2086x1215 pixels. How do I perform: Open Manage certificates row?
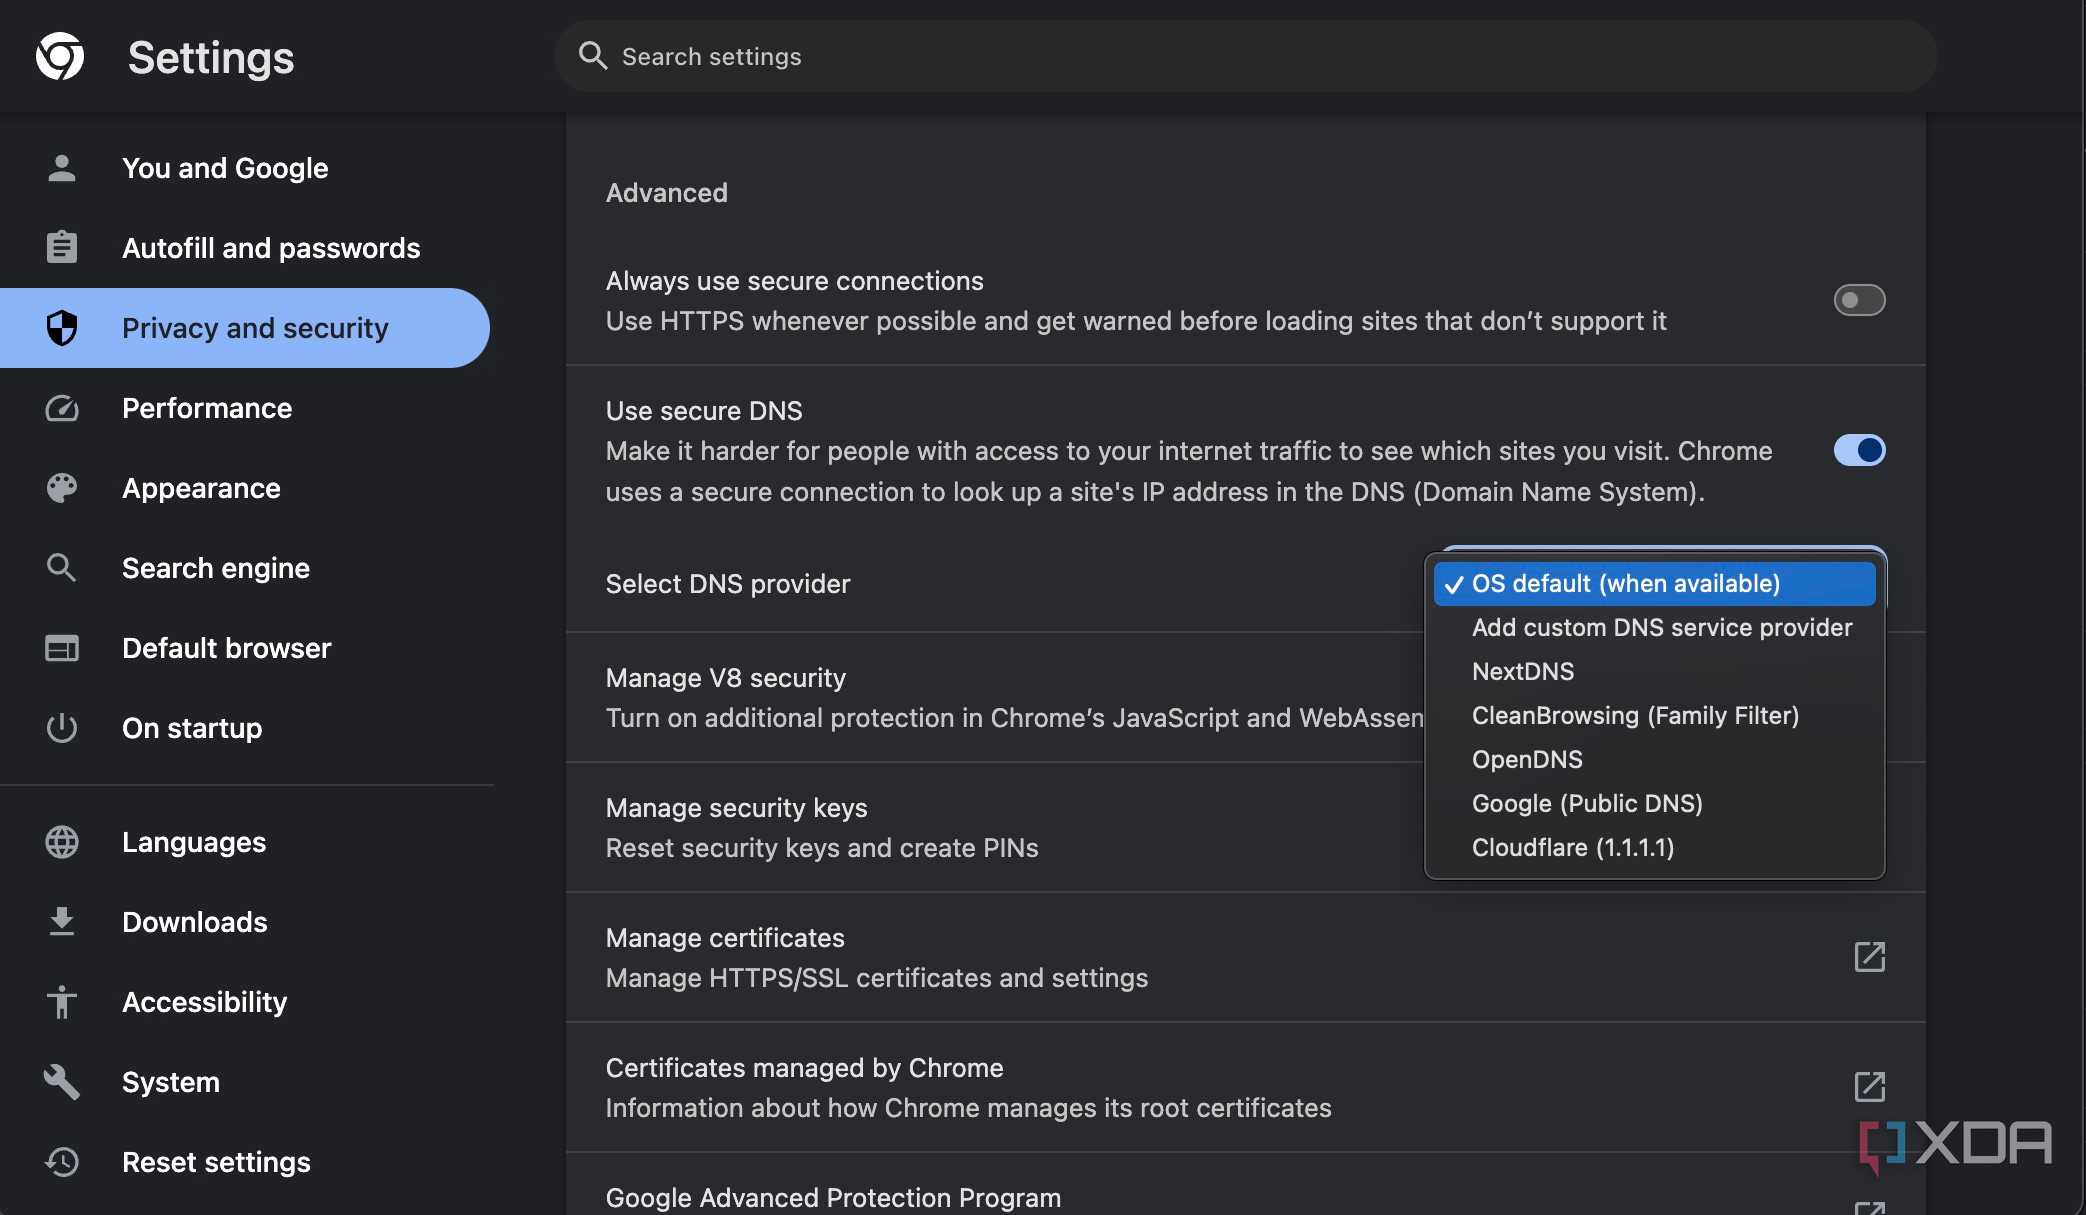click(x=1245, y=958)
